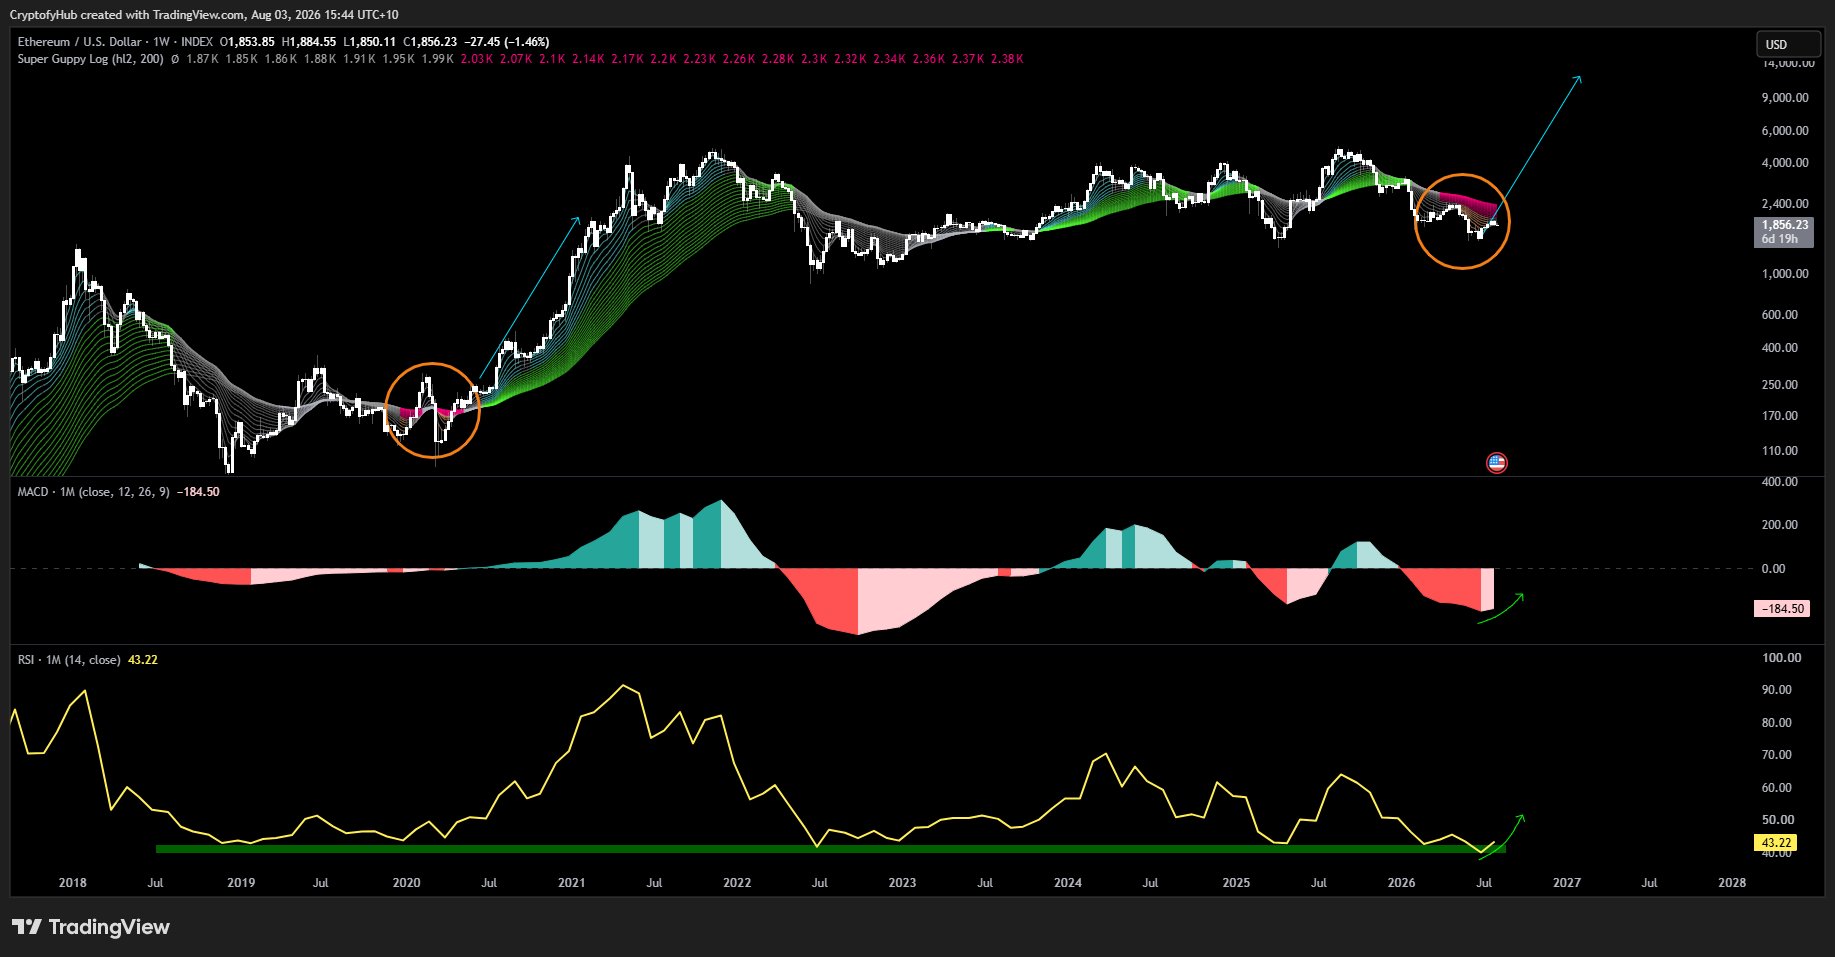Click the 250.00 price scale label

(1780, 385)
